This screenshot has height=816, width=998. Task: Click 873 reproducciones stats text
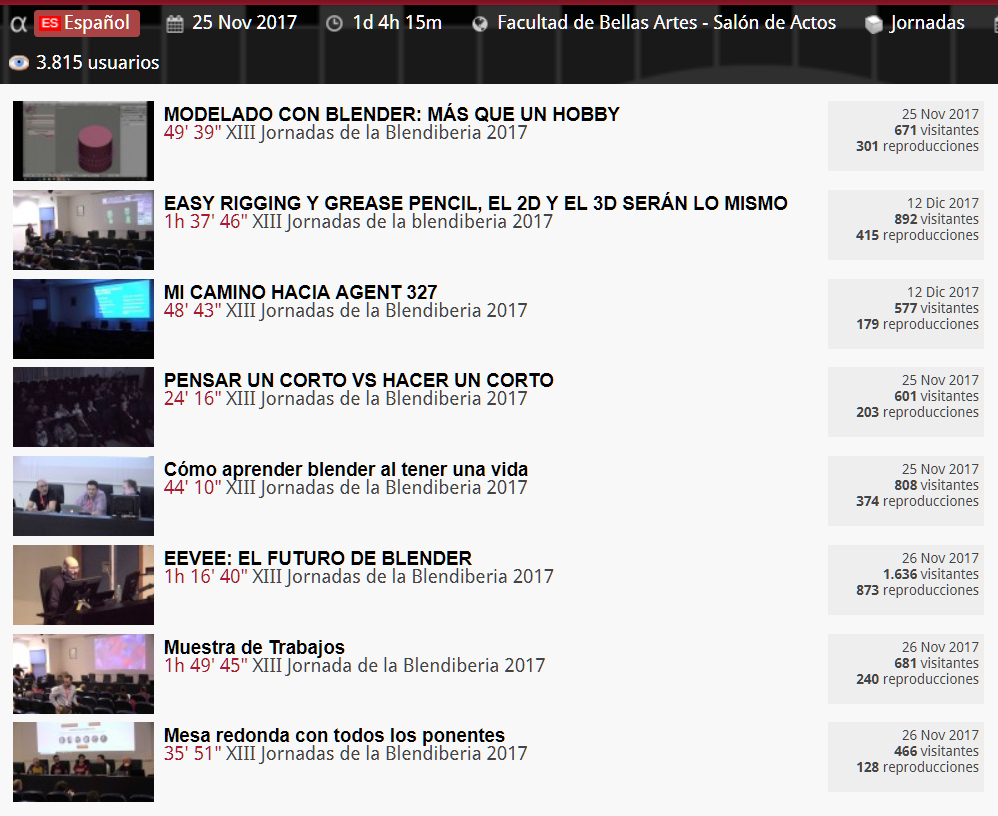pyautogui.click(x=917, y=590)
